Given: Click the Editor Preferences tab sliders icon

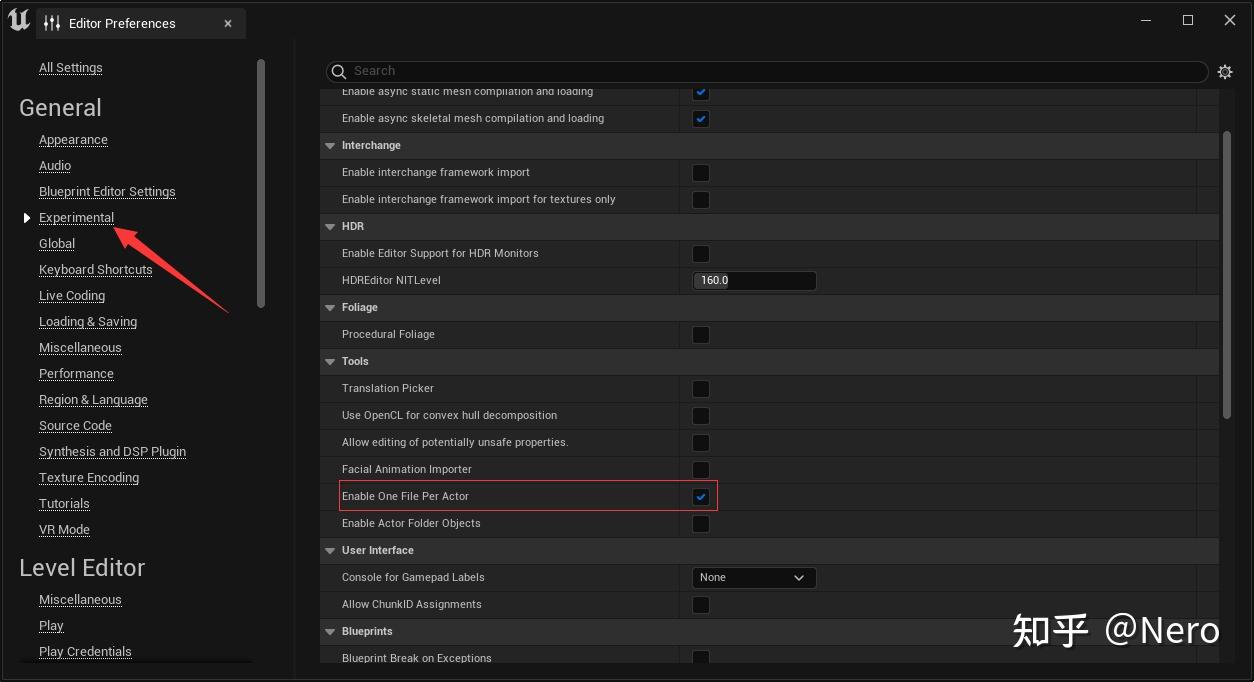Looking at the screenshot, I should (x=53, y=23).
